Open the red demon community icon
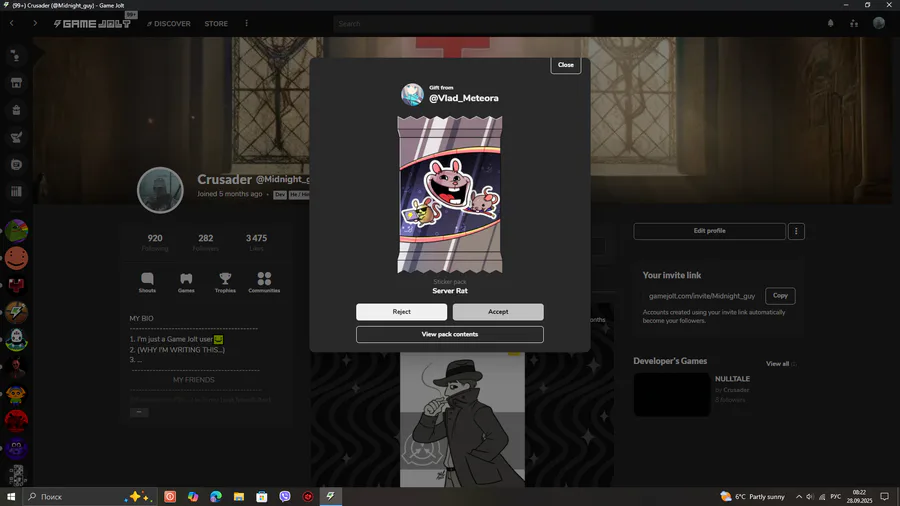This screenshot has height=506, width=900. point(16,421)
